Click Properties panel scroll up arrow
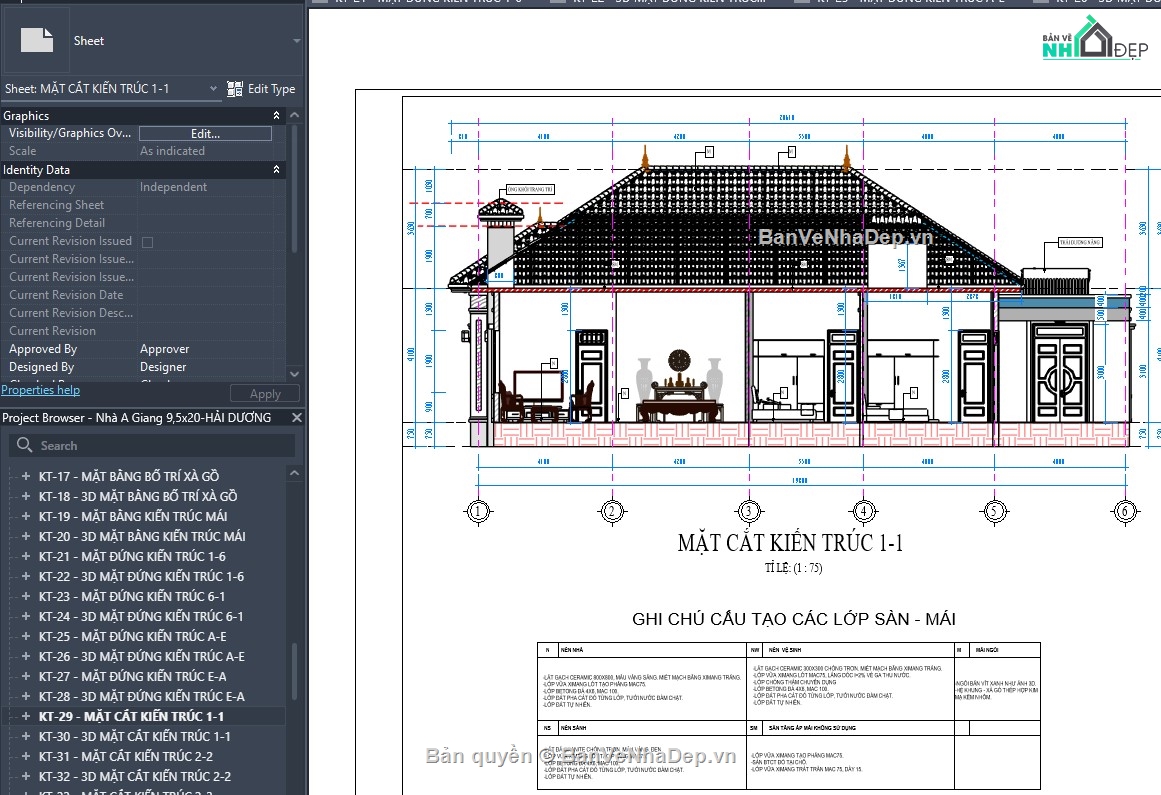Screen dimensions: 1161x795 coord(295,115)
